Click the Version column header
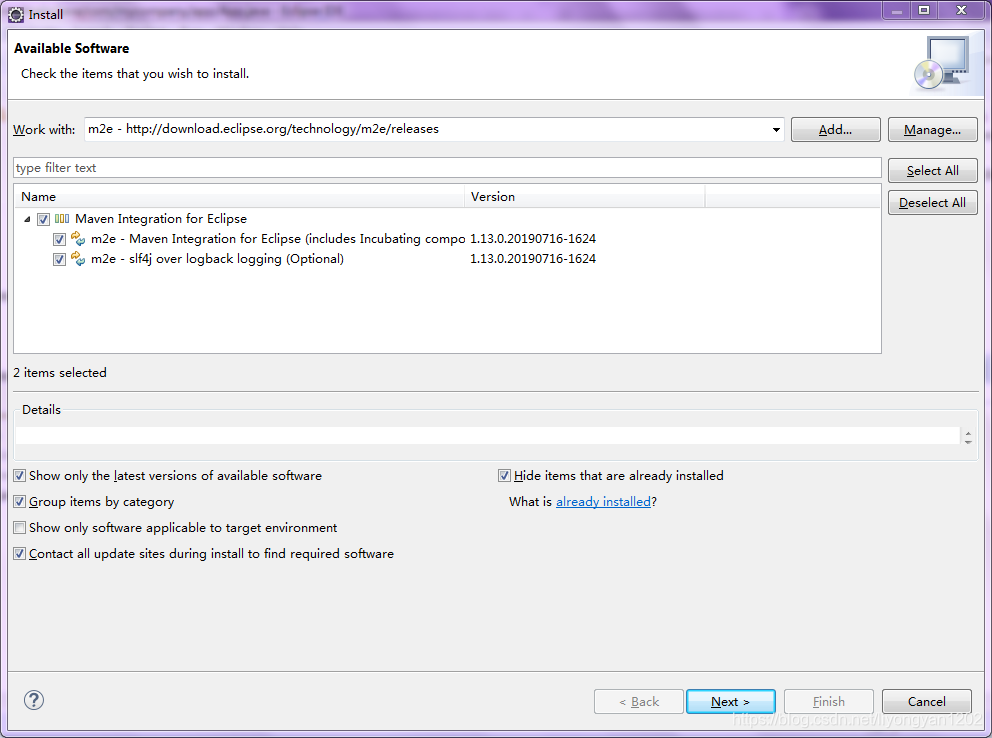 585,197
